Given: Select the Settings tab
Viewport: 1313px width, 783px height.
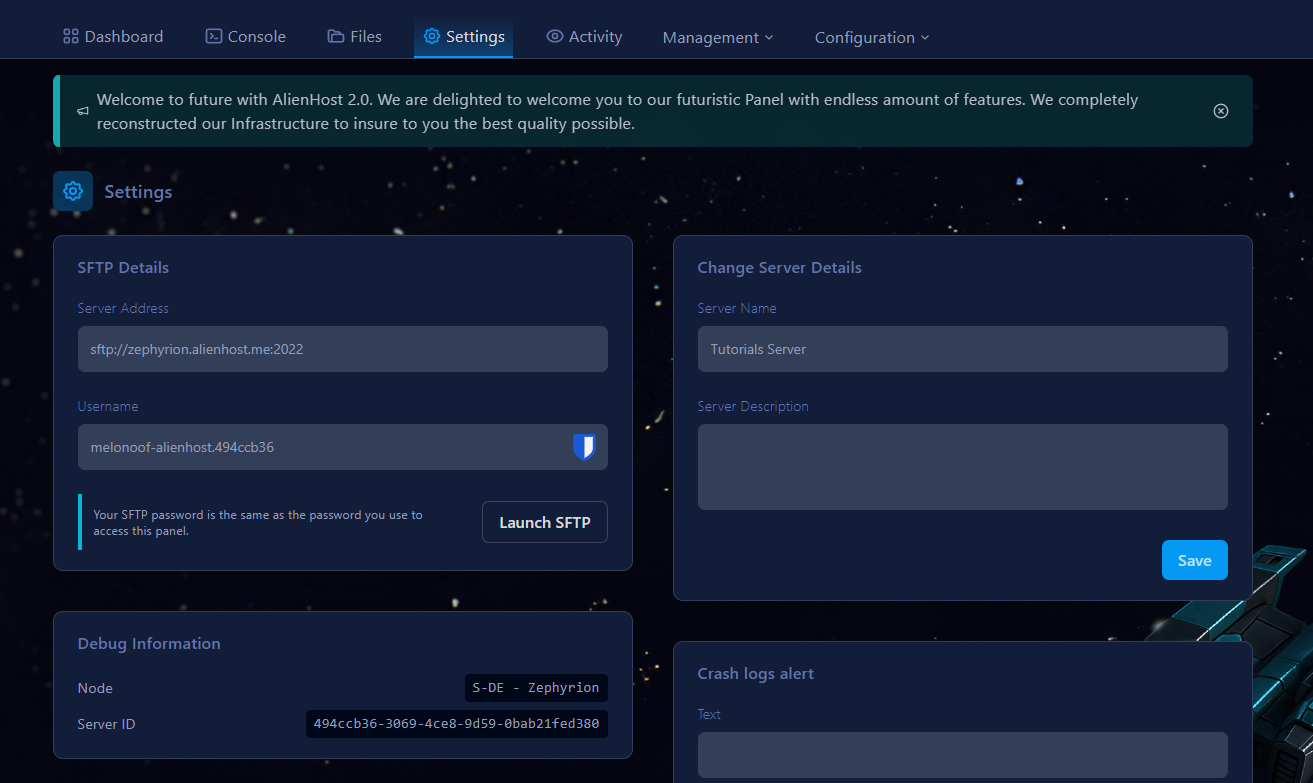Looking at the screenshot, I should pos(464,36).
